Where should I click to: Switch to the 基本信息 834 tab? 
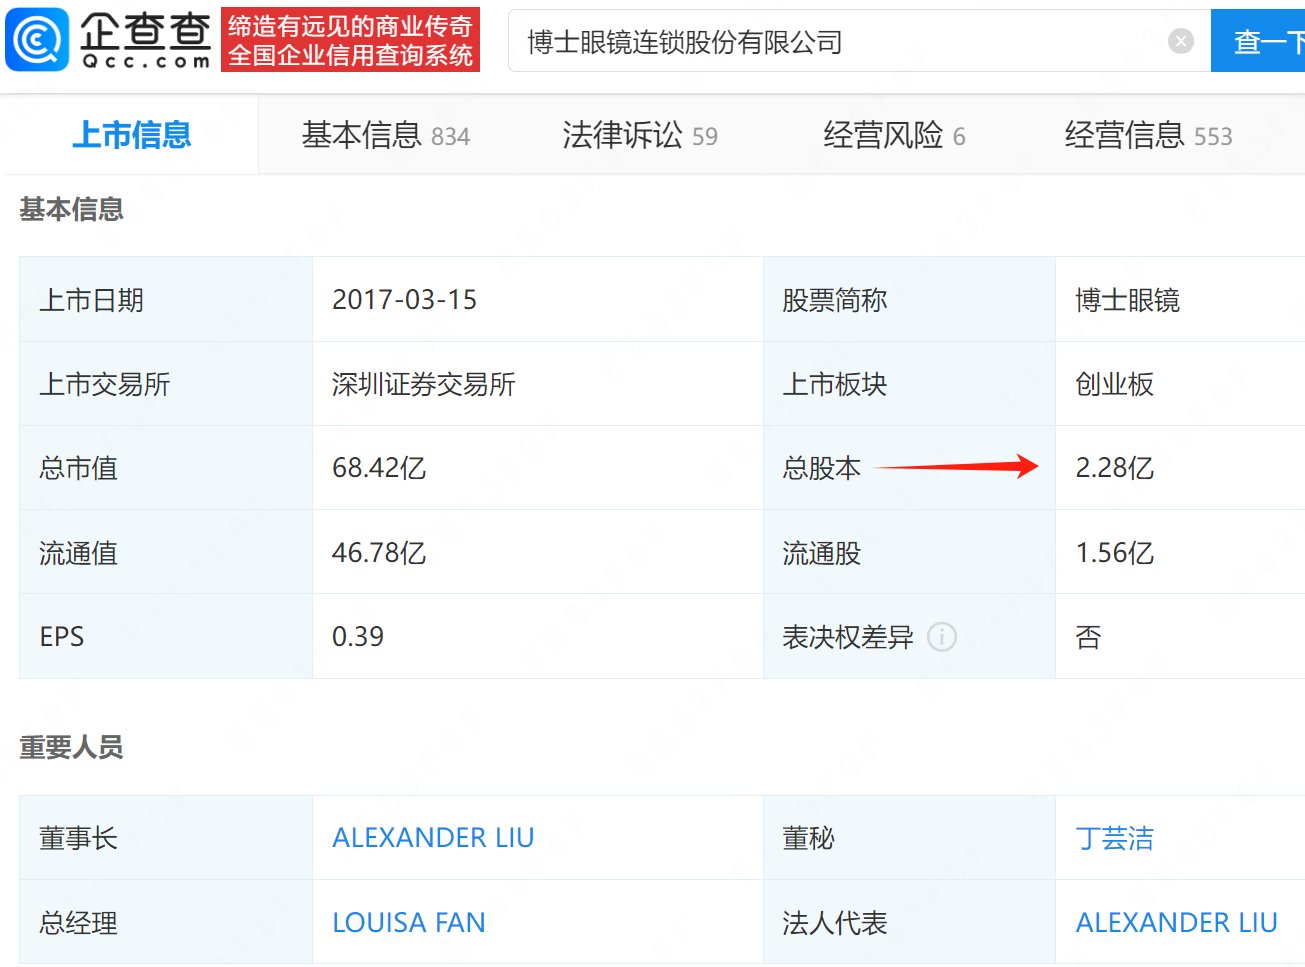click(x=386, y=135)
